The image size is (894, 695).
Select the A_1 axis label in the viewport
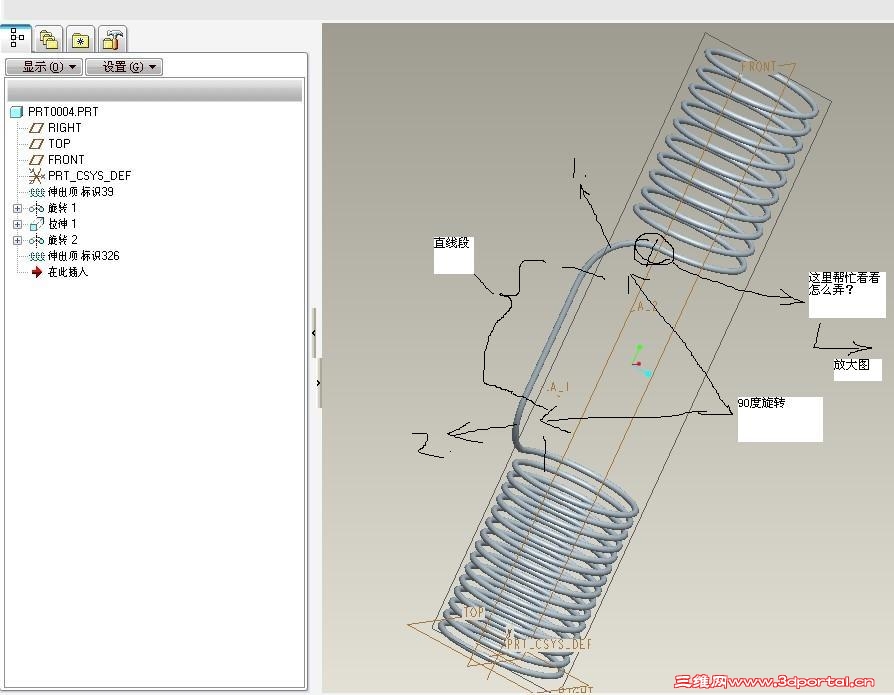(x=558, y=388)
